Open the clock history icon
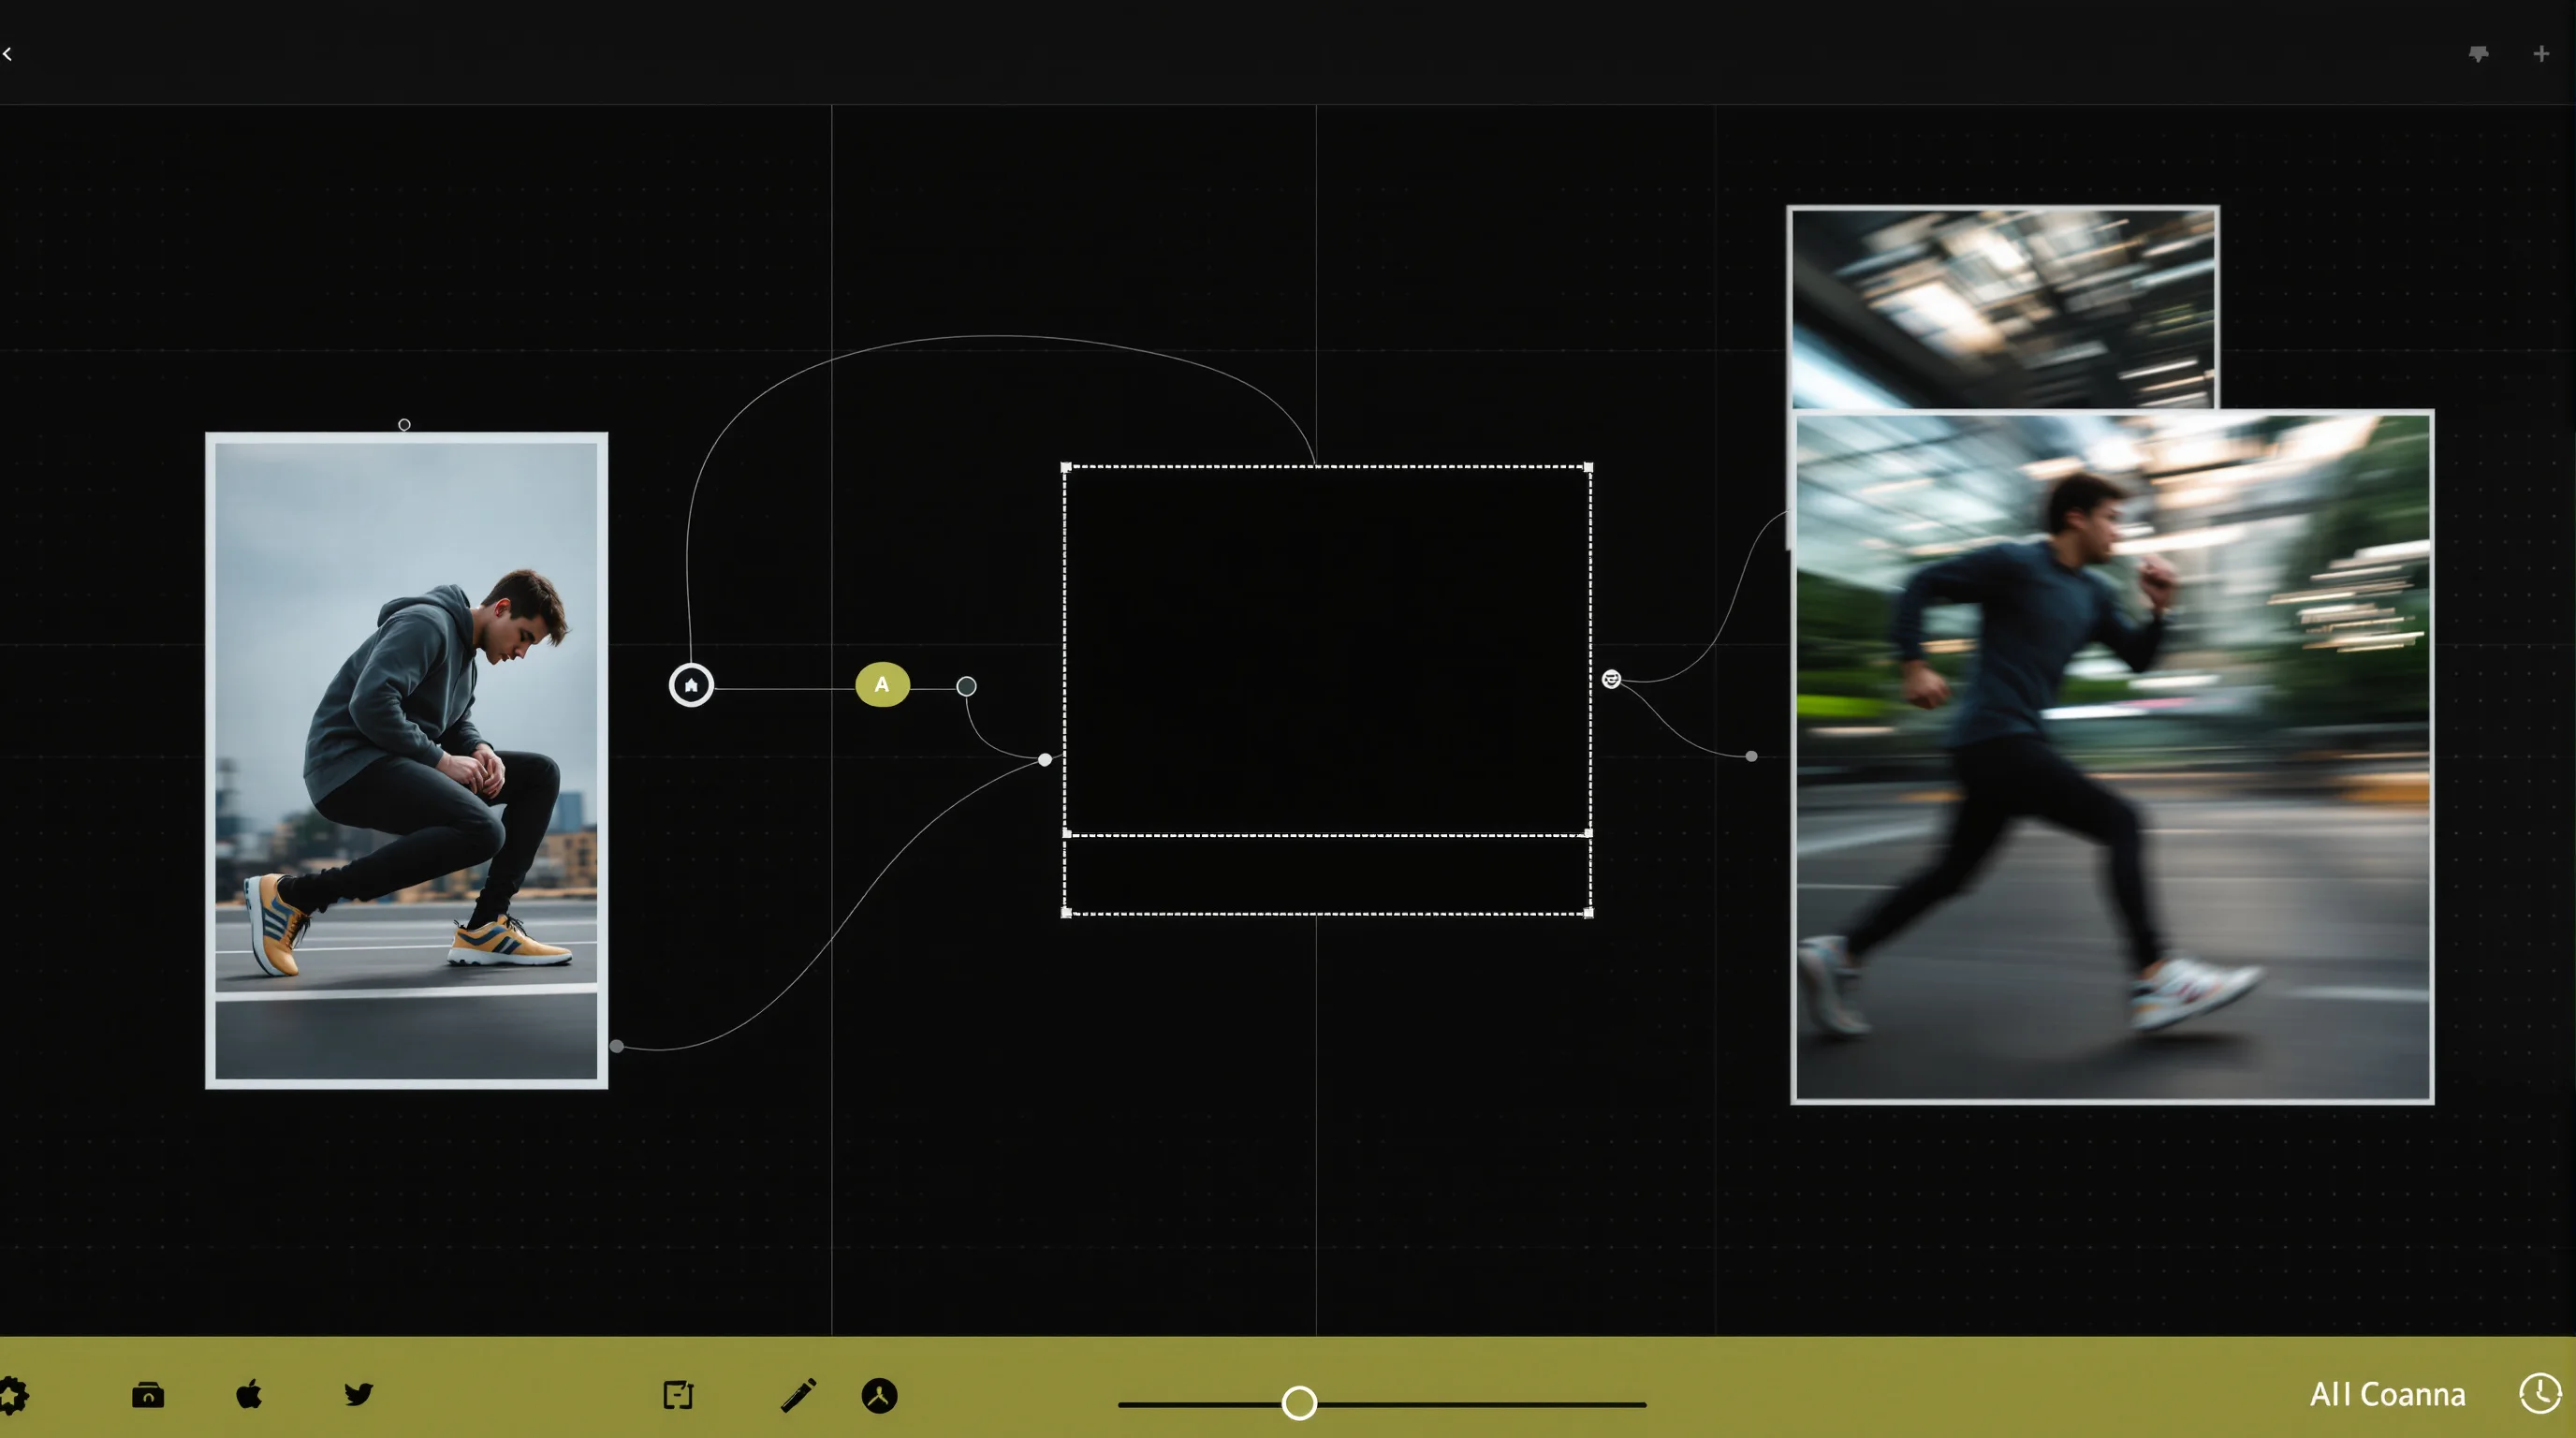 point(2540,1393)
